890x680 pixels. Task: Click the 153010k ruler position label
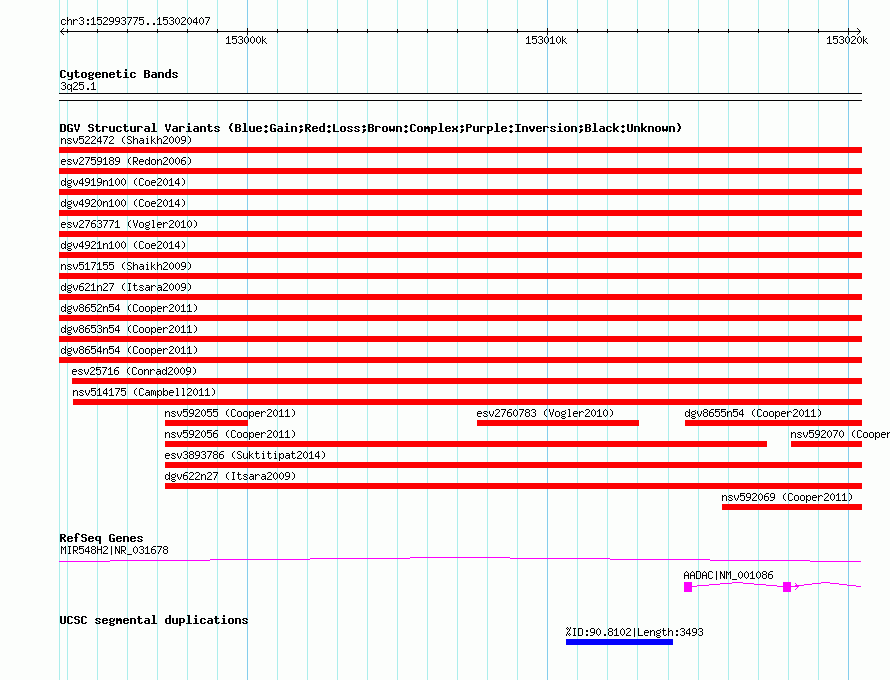coord(546,40)
